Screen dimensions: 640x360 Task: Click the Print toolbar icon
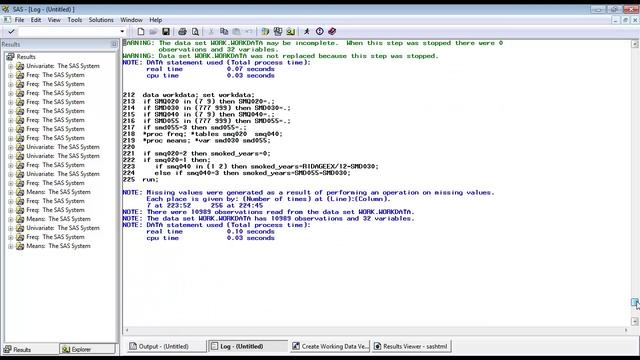pyautogui.click(x=182, y=31)
